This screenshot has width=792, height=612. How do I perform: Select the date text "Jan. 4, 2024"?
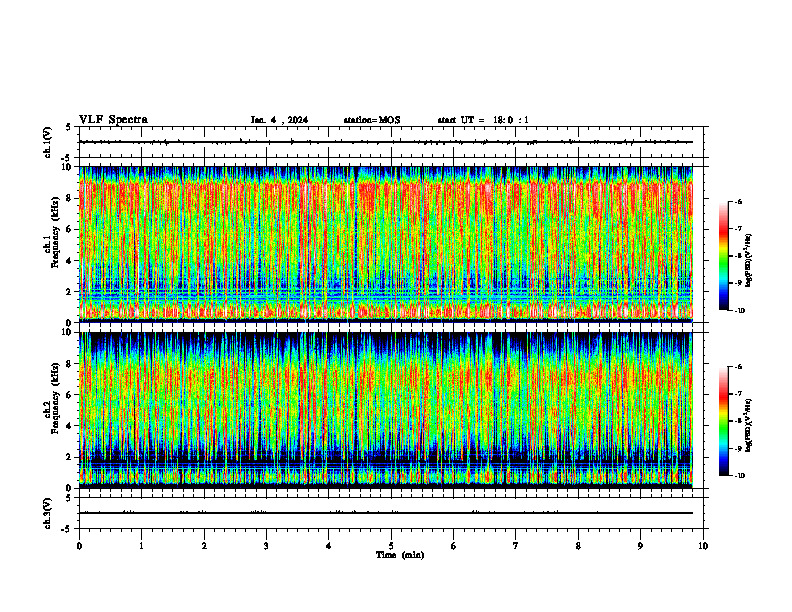279,120
